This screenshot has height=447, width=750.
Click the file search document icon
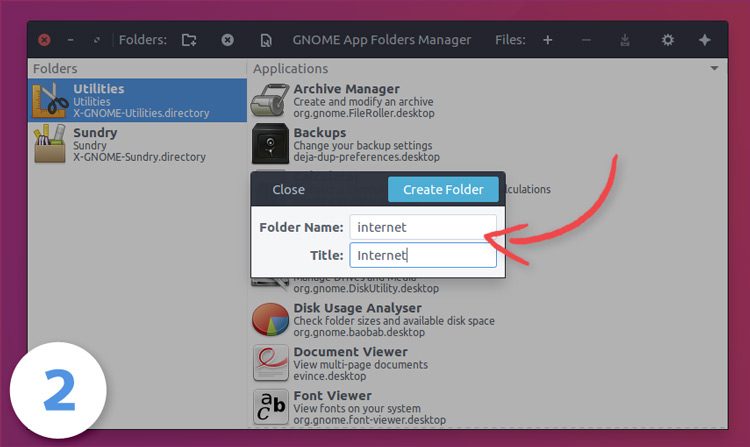point(266,41)
